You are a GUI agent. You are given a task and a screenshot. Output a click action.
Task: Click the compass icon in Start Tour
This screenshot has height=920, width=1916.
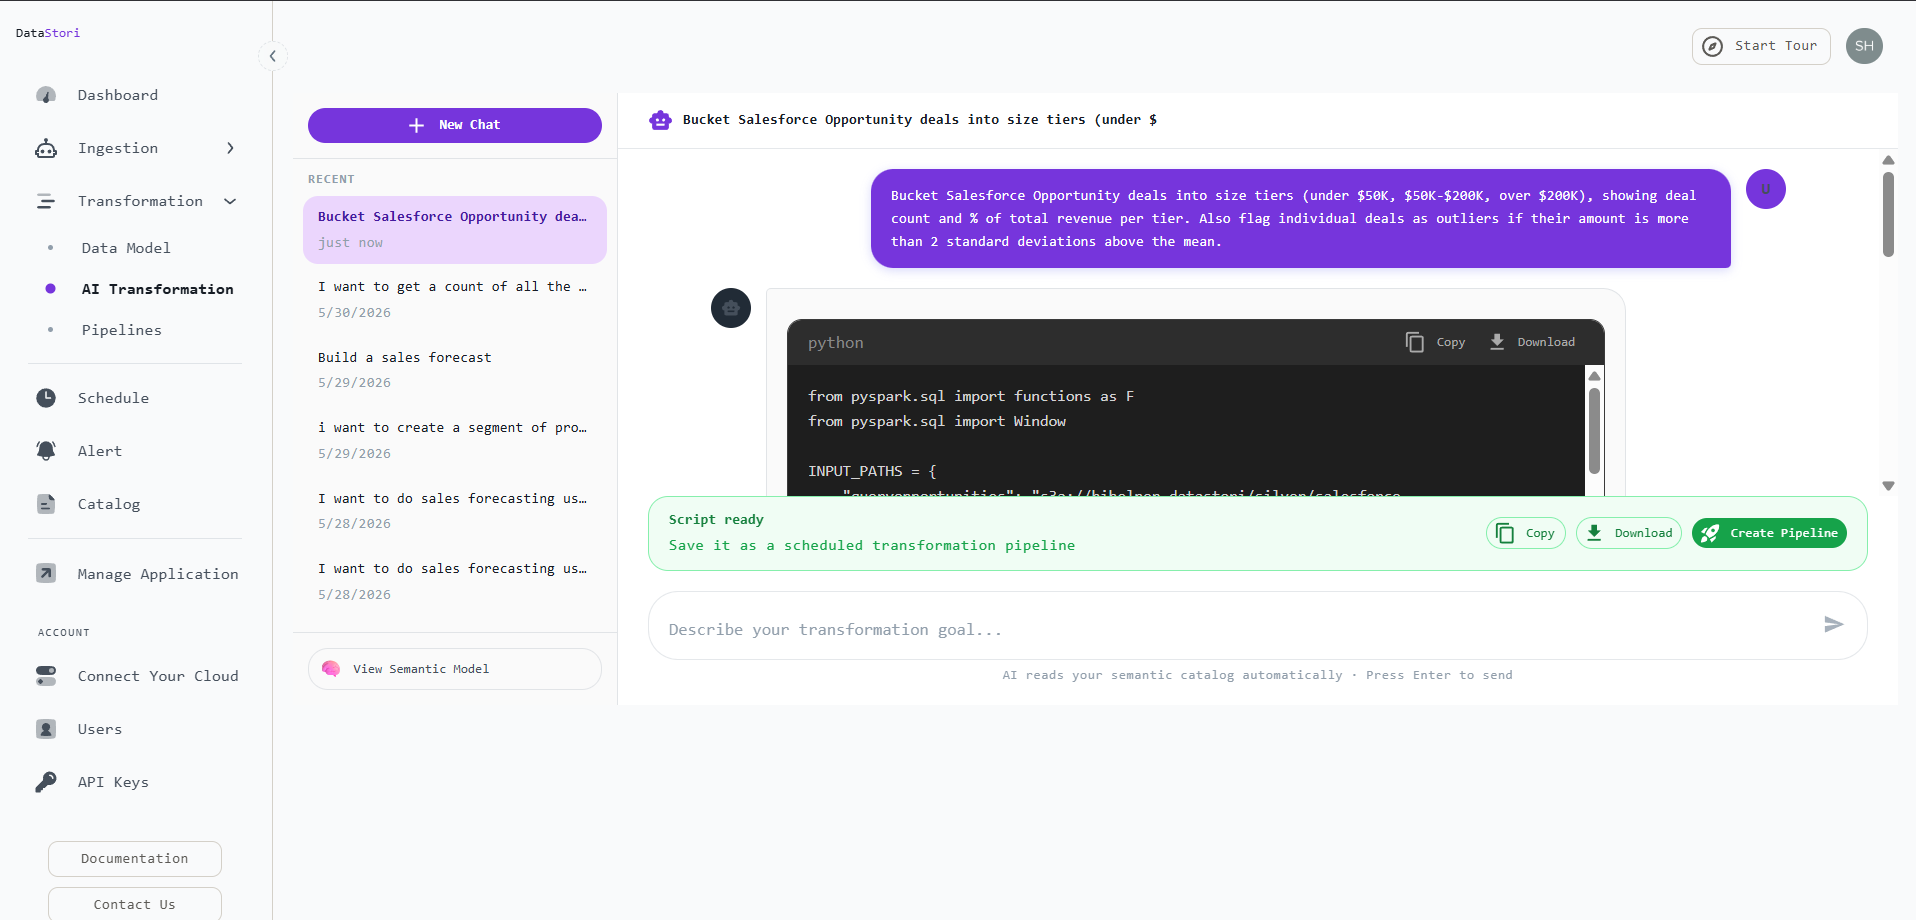[x=1713, y=46]
